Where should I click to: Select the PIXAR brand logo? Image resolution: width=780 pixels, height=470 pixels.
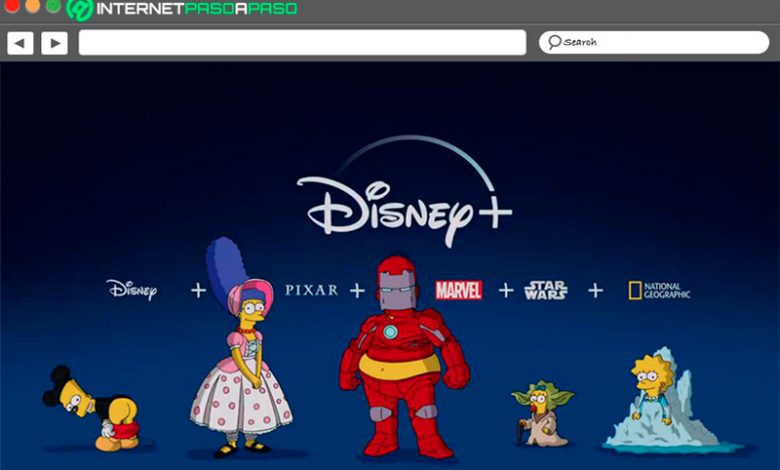[311, 289]
